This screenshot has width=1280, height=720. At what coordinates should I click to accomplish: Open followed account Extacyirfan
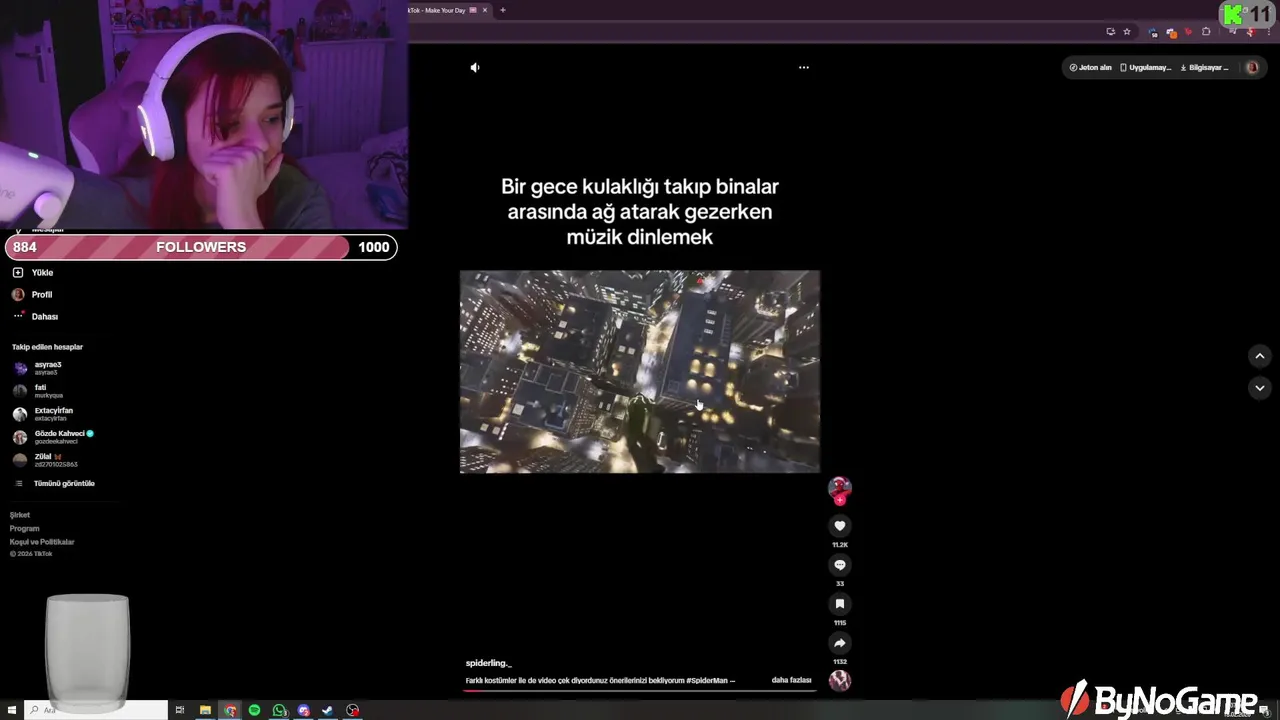pos(44,414)
